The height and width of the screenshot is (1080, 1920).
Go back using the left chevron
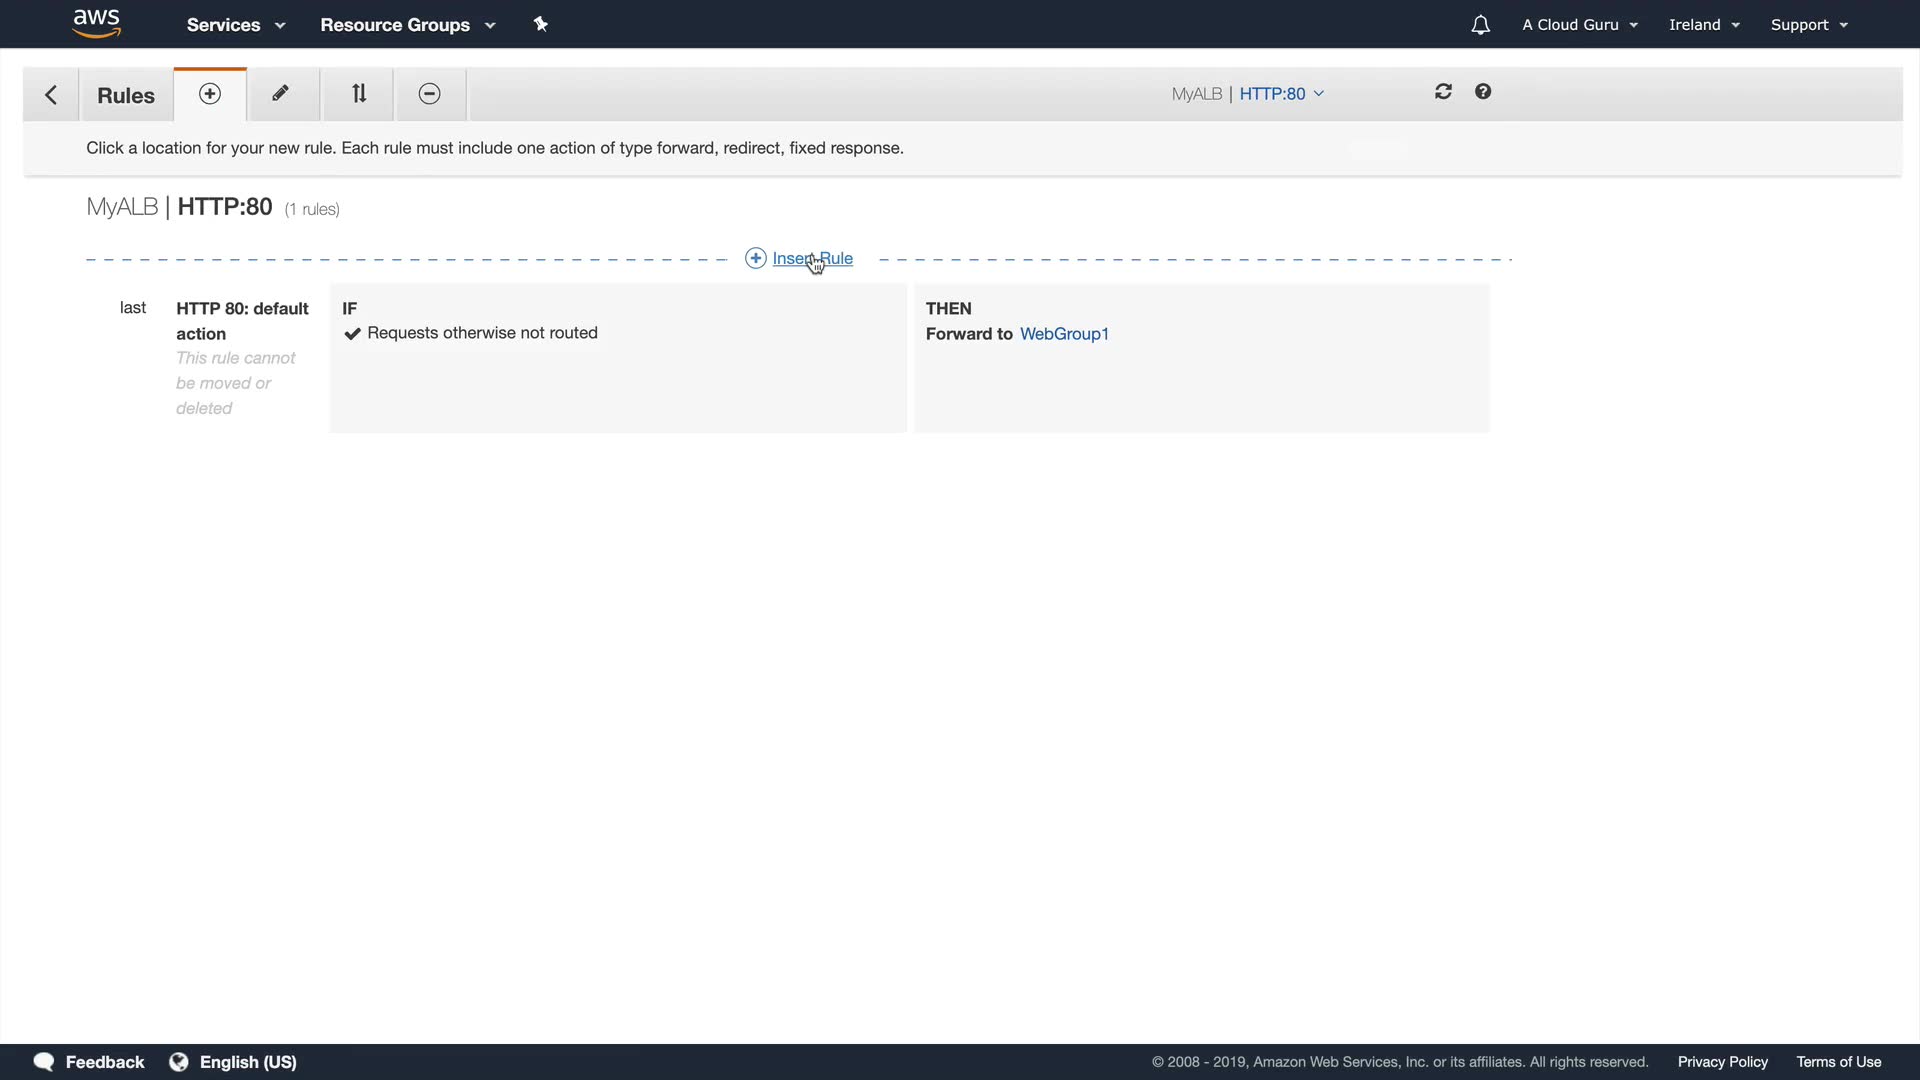(x=51, y=95)
